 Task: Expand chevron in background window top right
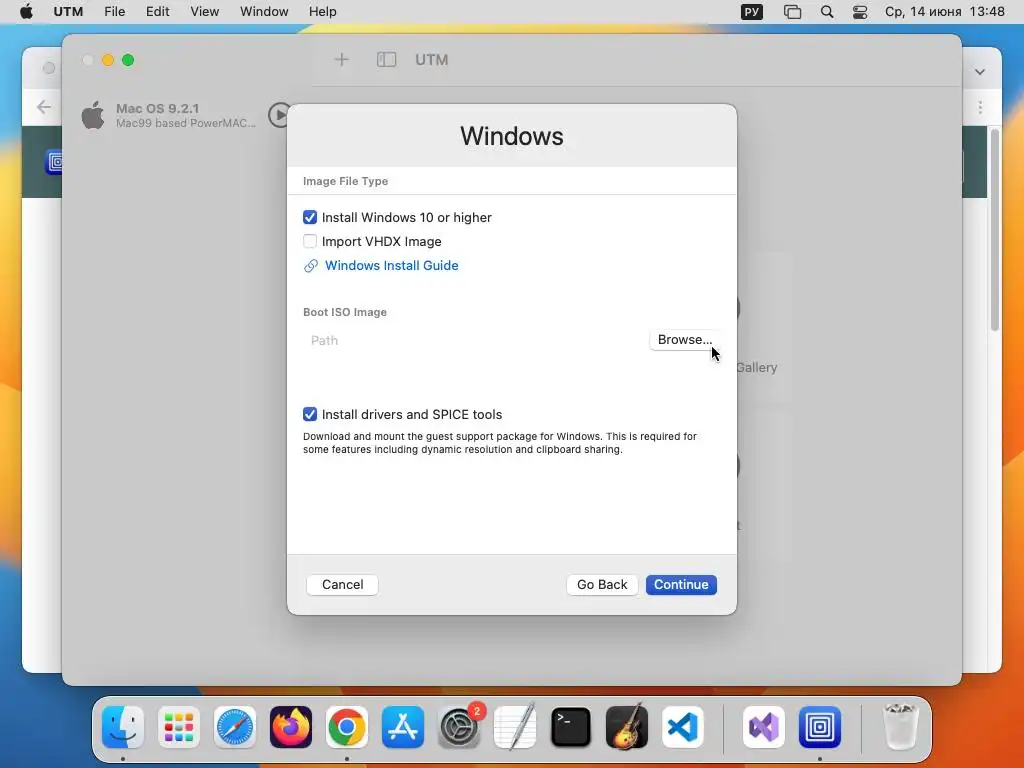point(980,72)
